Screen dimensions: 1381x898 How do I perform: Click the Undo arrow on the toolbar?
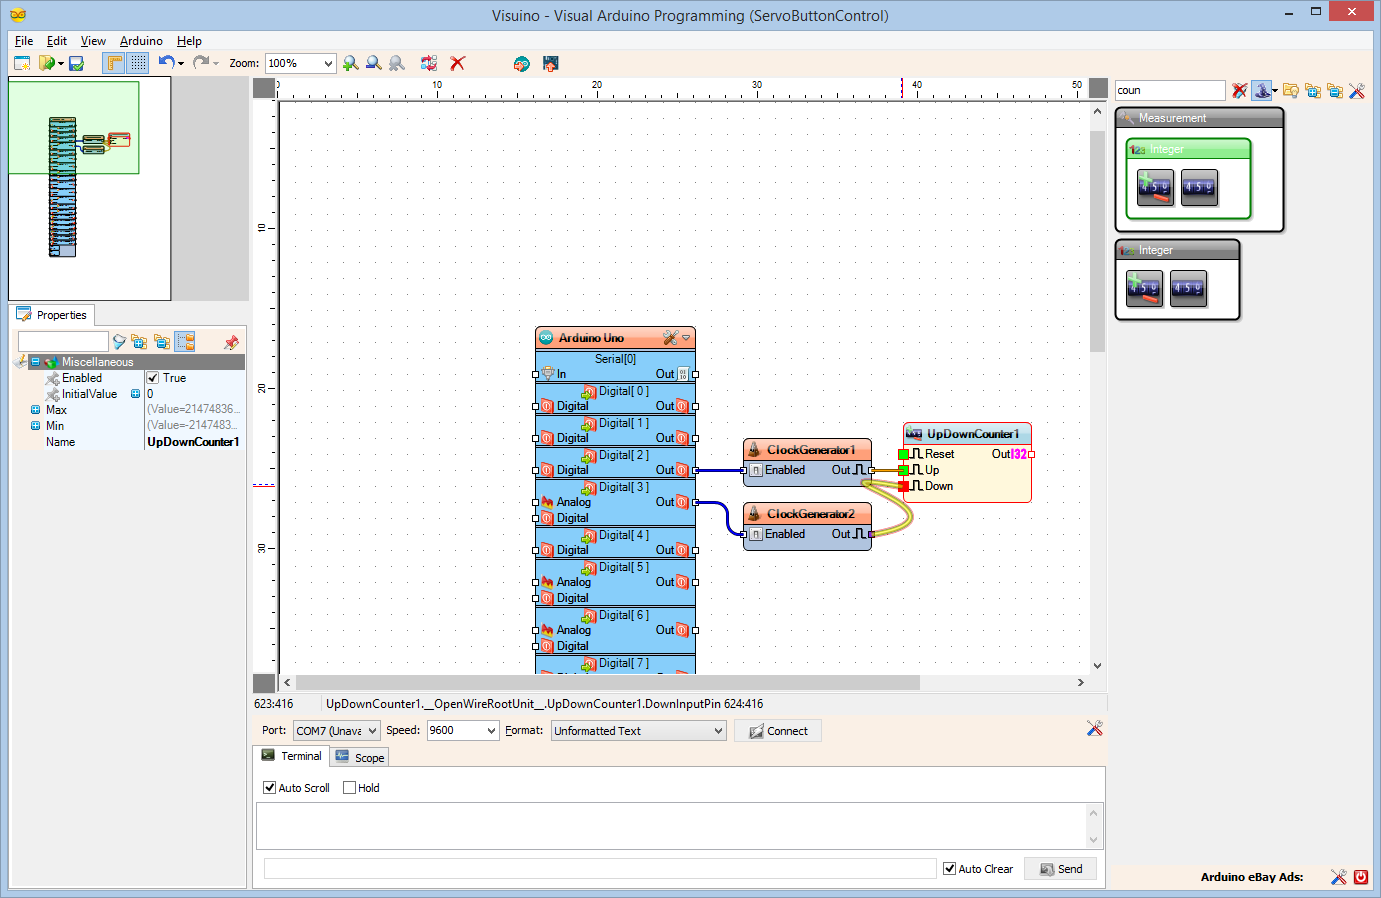click(165, 63)
